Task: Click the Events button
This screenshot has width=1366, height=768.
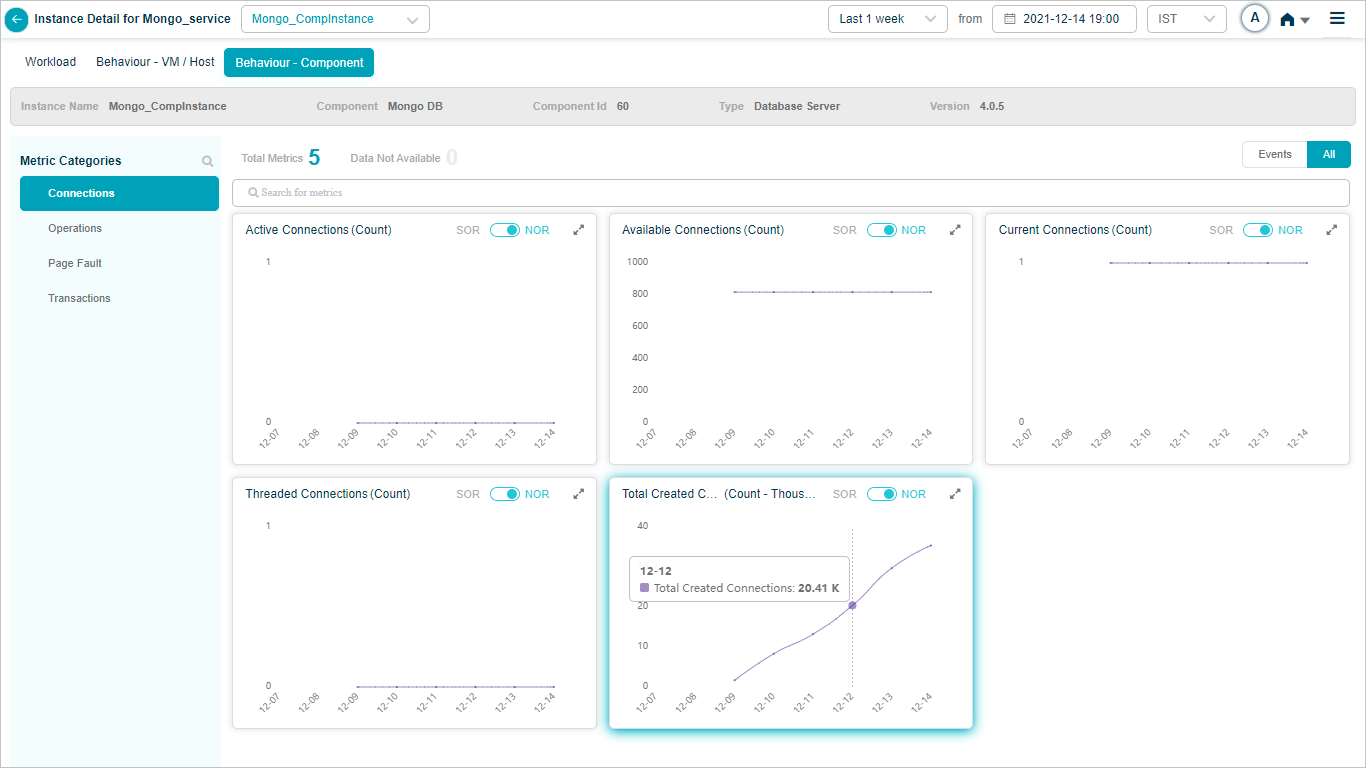Action: pos(1274,154)
